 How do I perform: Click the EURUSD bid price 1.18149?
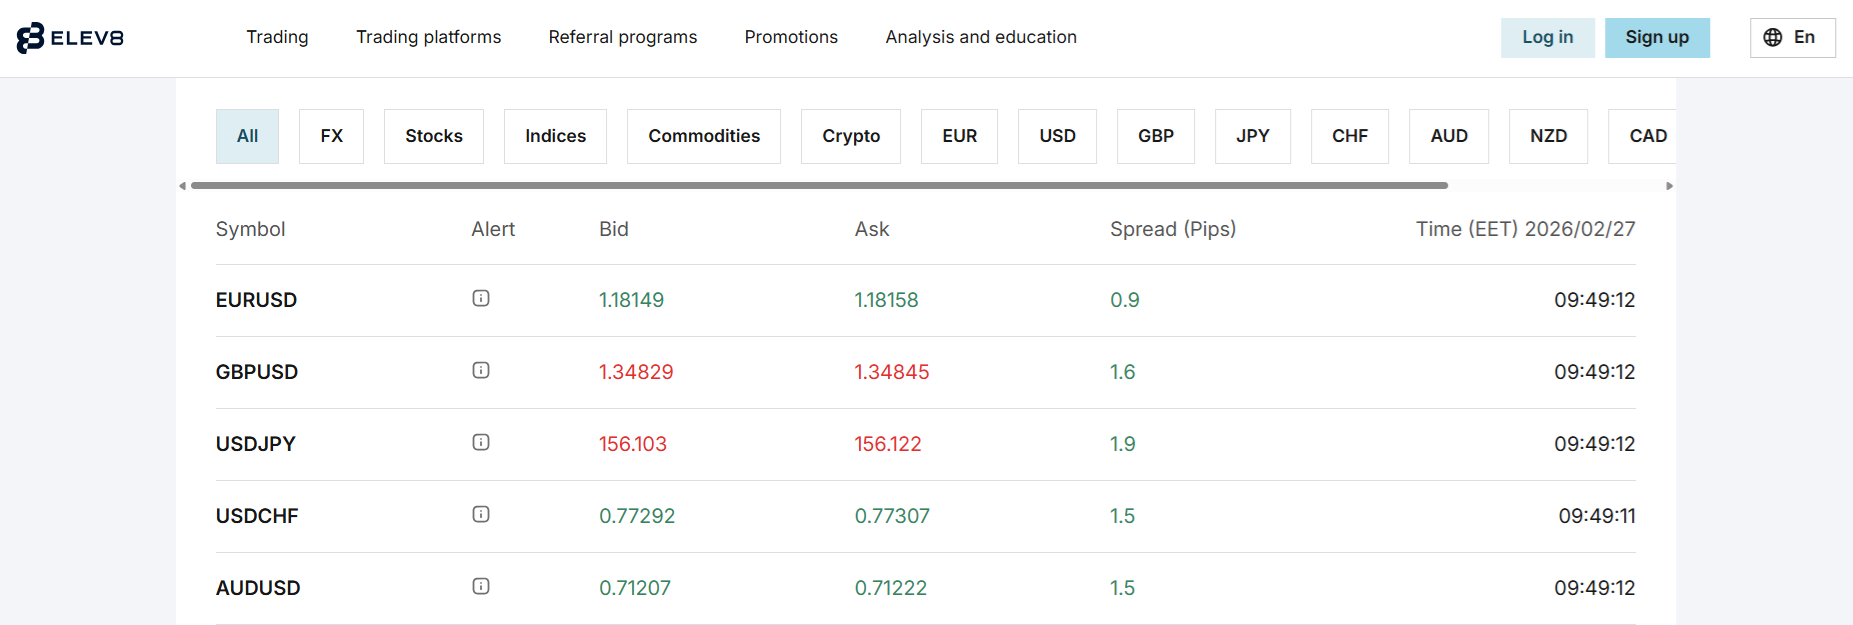click(631, 300)
